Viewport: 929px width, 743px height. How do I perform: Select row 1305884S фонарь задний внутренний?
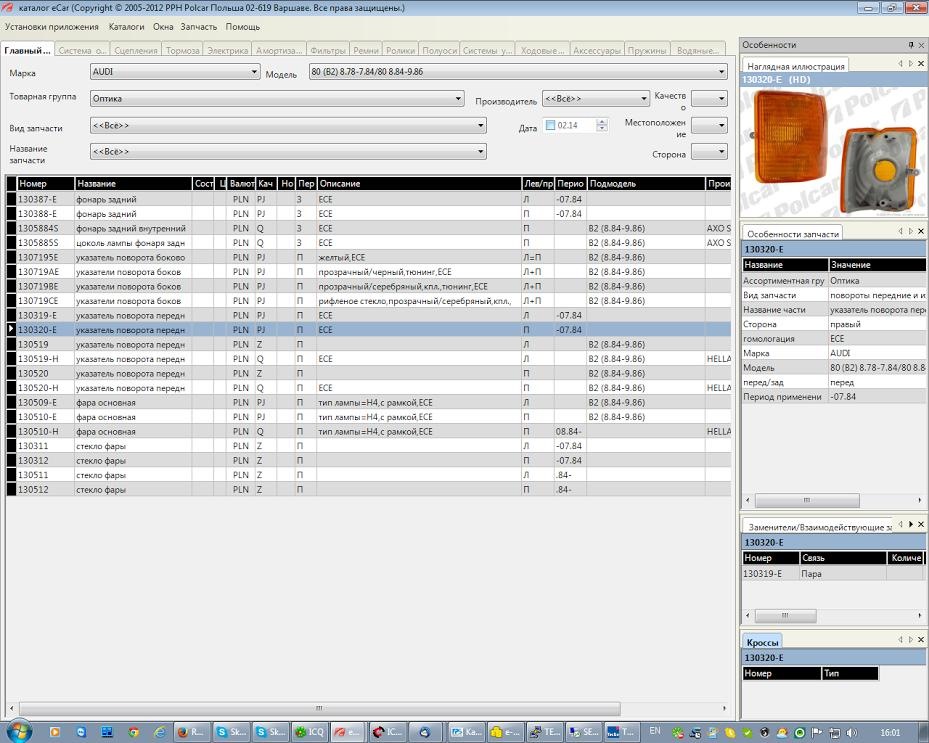point(368,228)
